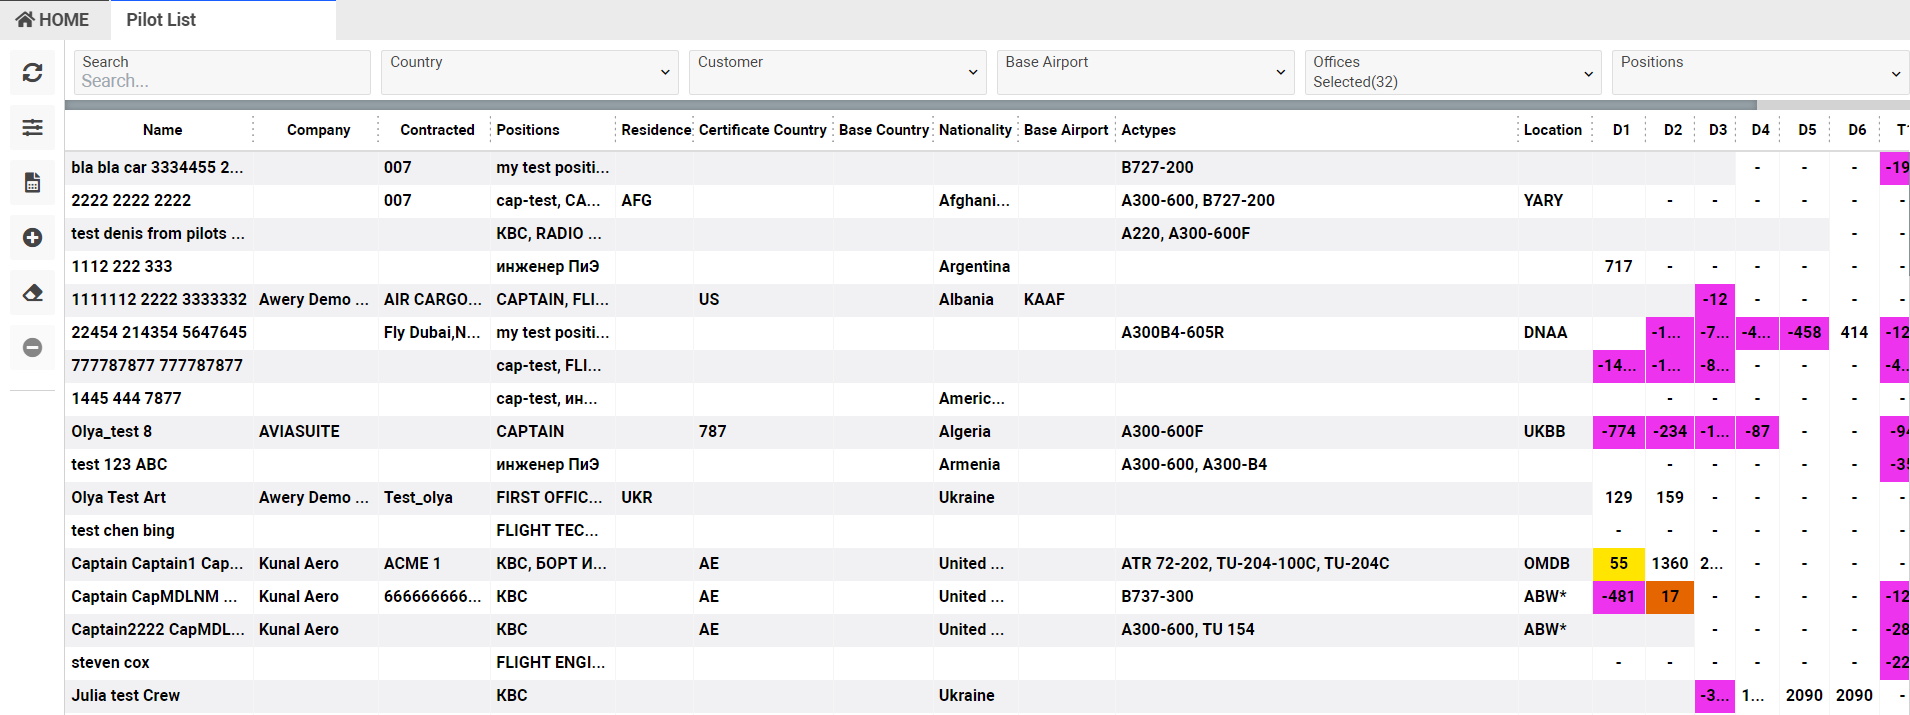
Task: Click the Nationality column header
Action: click(x=975, y=130)
